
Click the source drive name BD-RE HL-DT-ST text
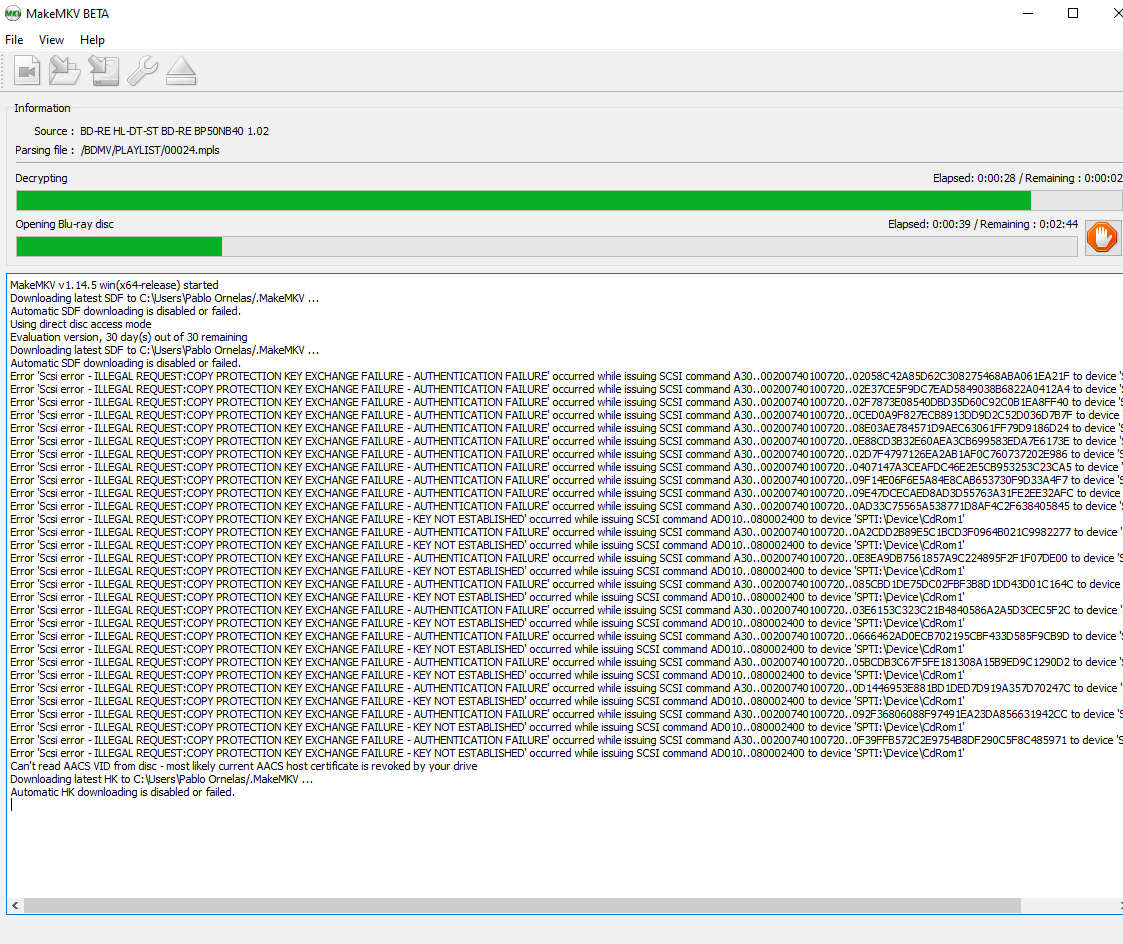[x=174, y=131]
